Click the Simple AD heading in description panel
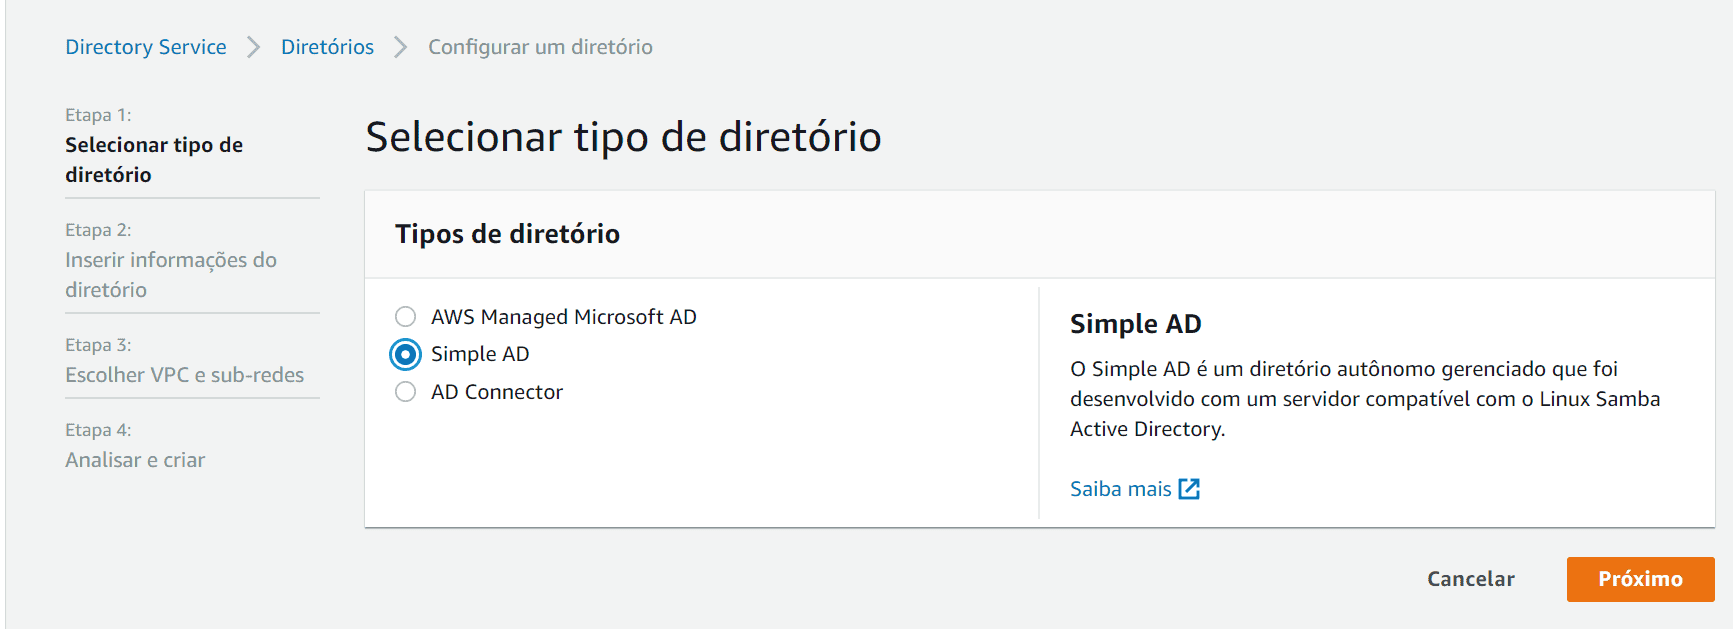This screenshot has height=629, width=1733. tap(1135, 324)
